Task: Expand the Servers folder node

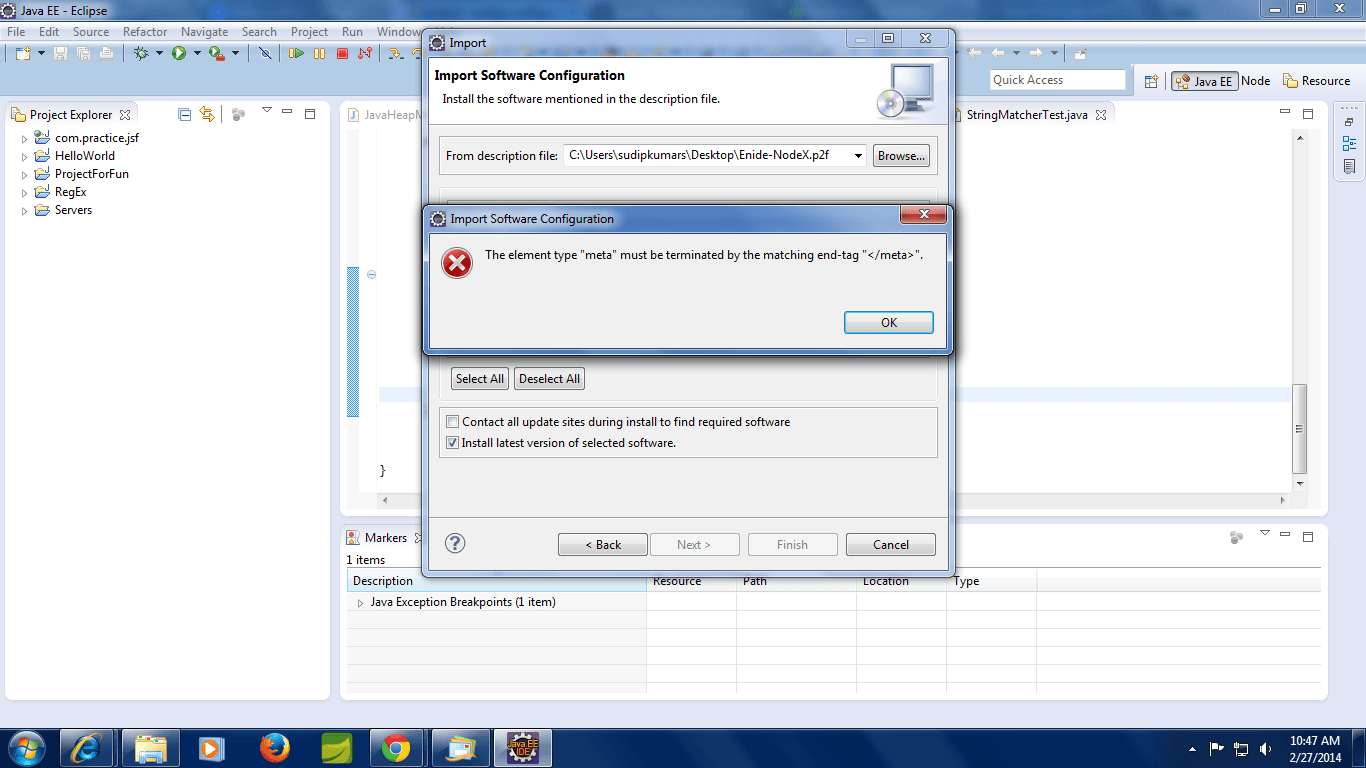Action: (x=25, y=210)
